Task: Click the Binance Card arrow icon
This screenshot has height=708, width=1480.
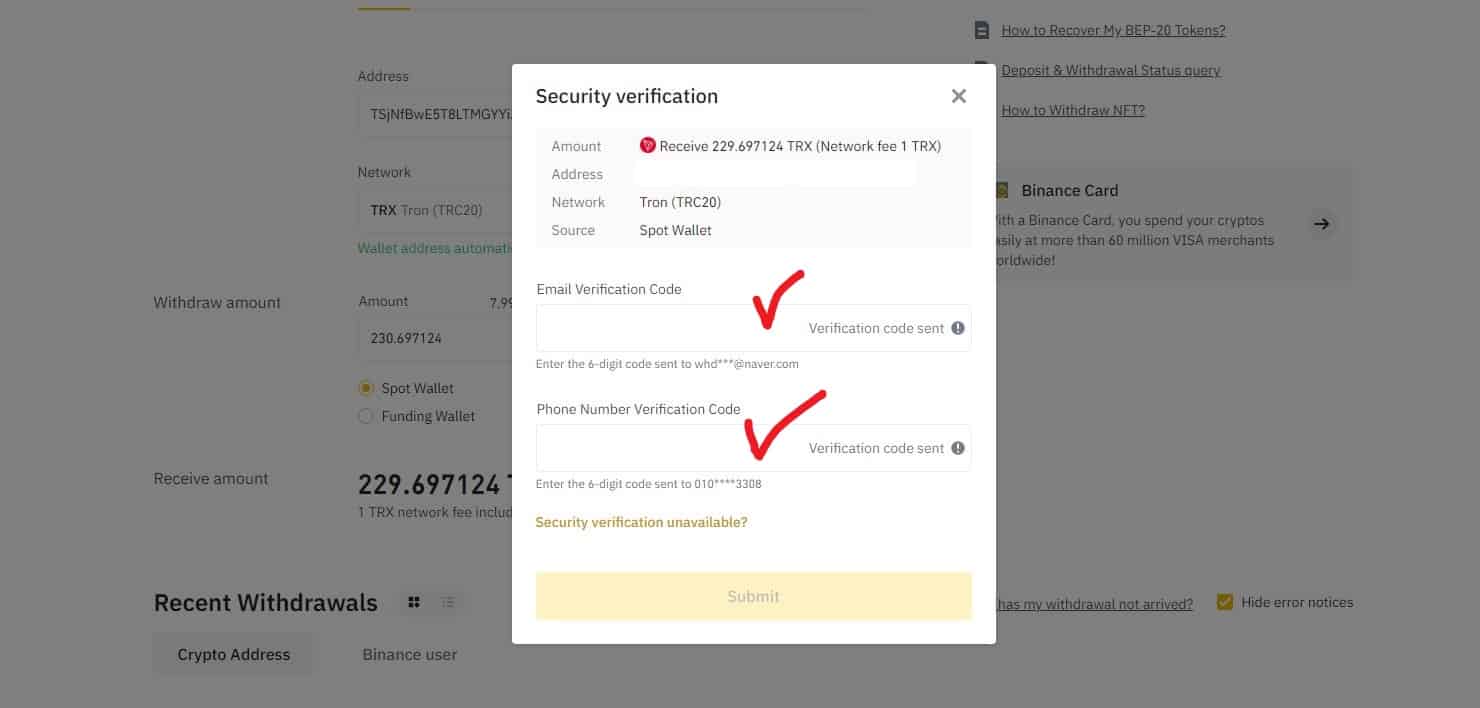Action: 1322,224
